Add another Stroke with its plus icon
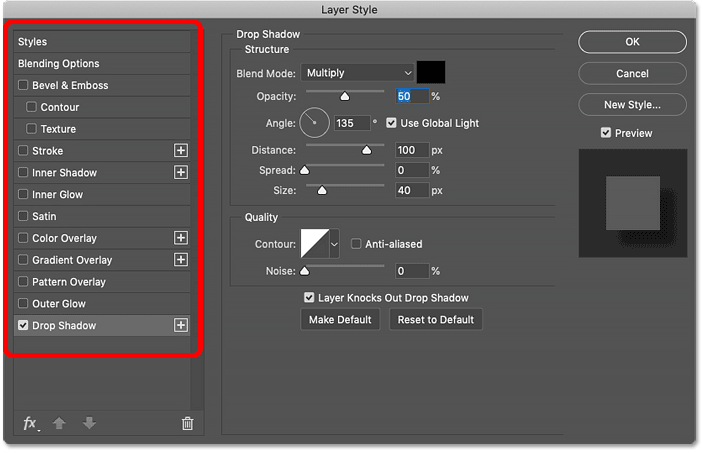Screen dimensions: 704x453 [x=181, y=150]
